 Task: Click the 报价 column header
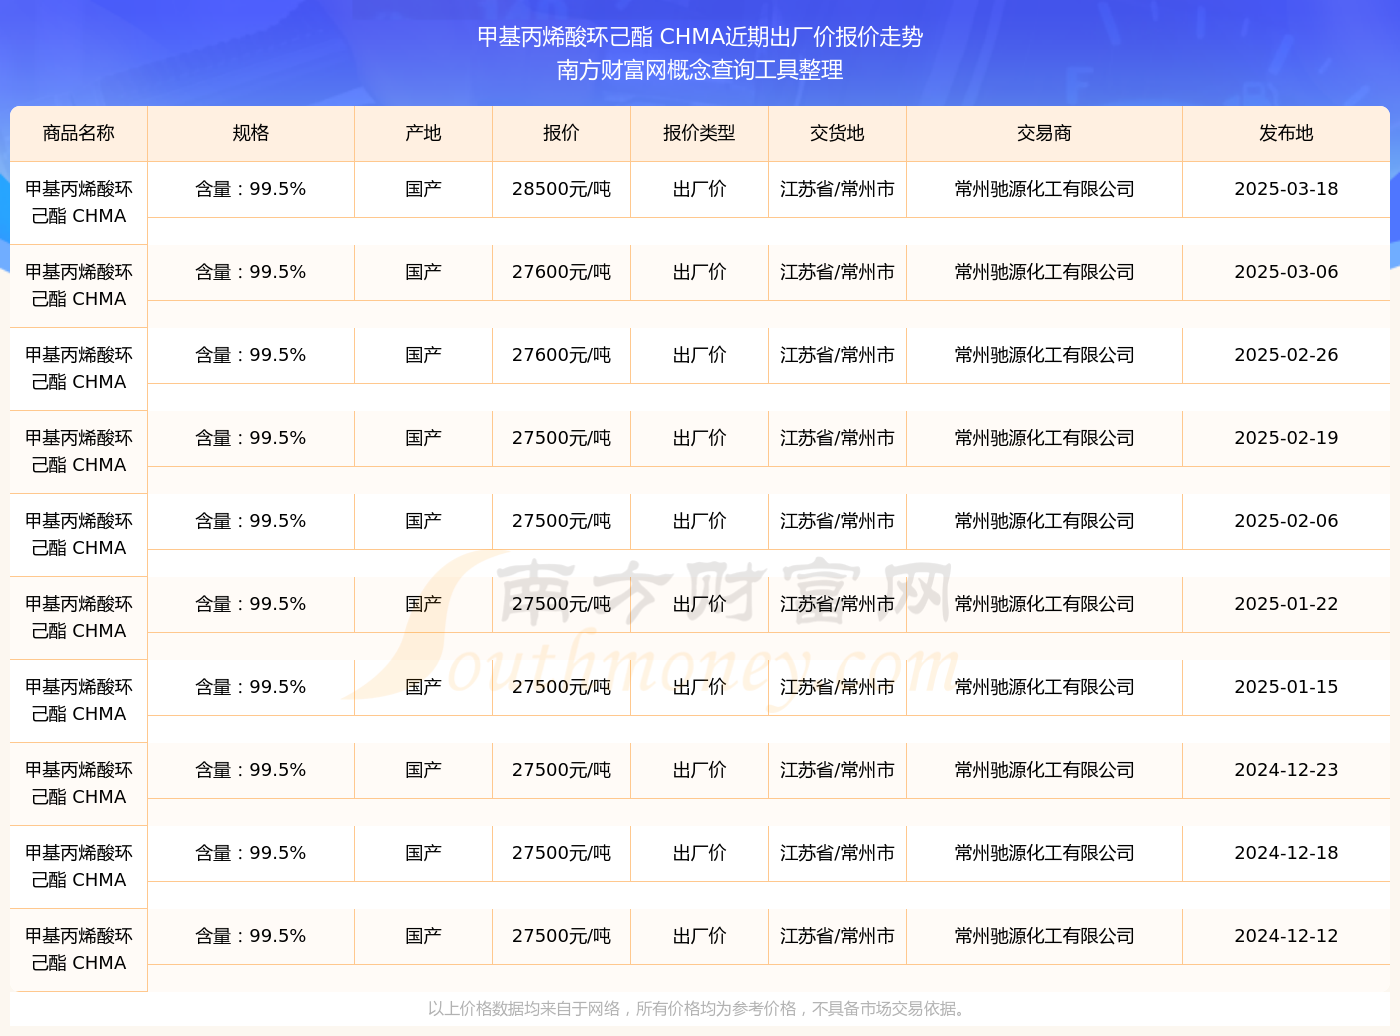561,133
